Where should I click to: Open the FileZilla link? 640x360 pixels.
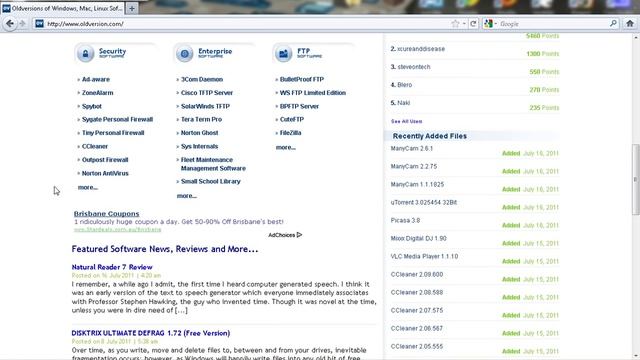pyautogui.click(x=290, y=133)
